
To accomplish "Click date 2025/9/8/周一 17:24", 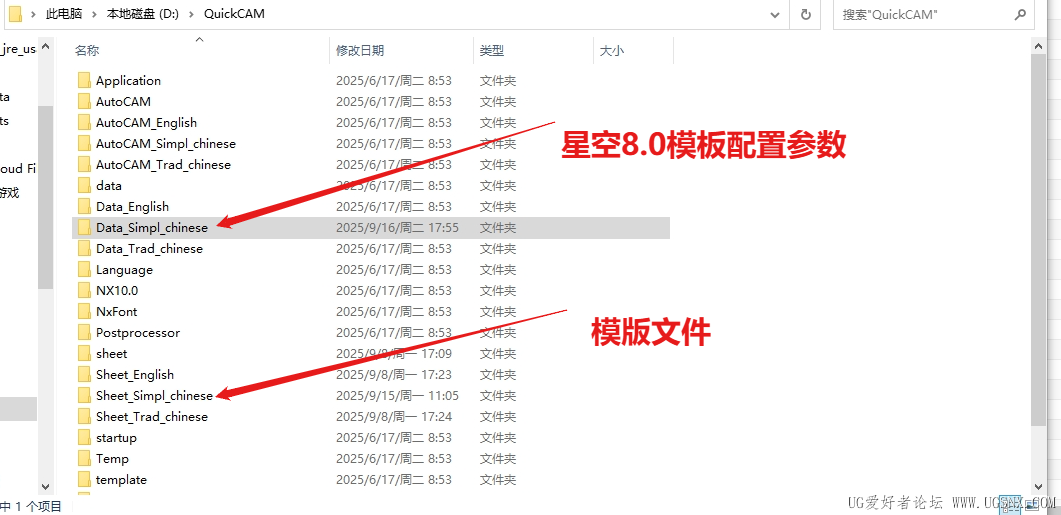I will (x=394, y=416).
